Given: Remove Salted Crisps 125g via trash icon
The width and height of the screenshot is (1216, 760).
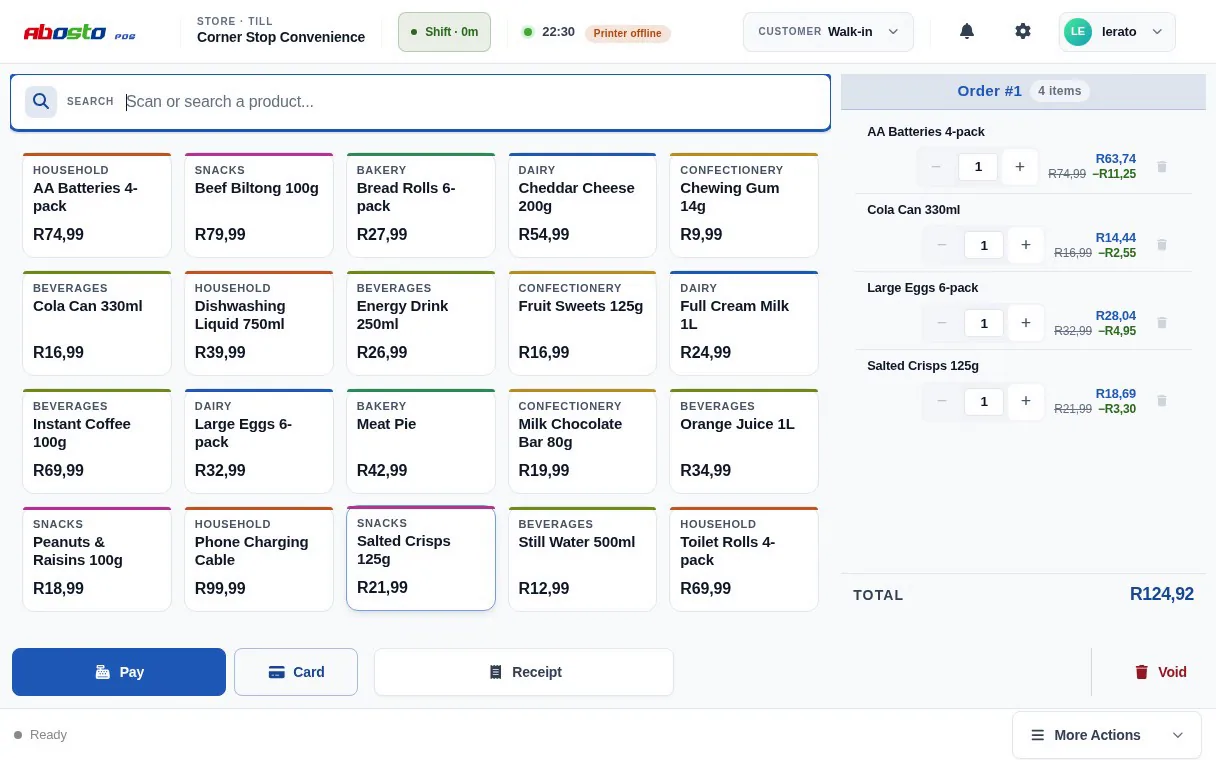Looking at the screenshot, I should pyautogui.click(x=1162, y=400).
